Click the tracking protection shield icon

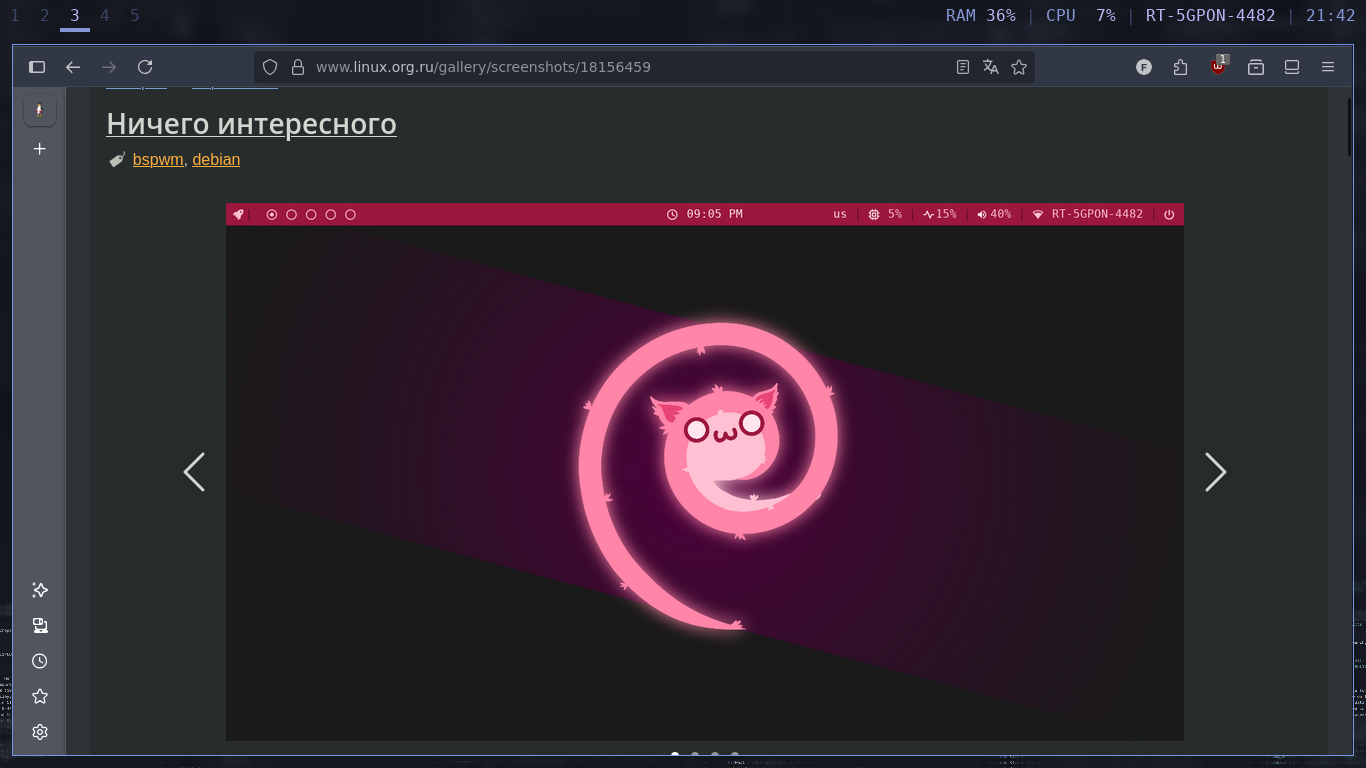click(269, 67)
